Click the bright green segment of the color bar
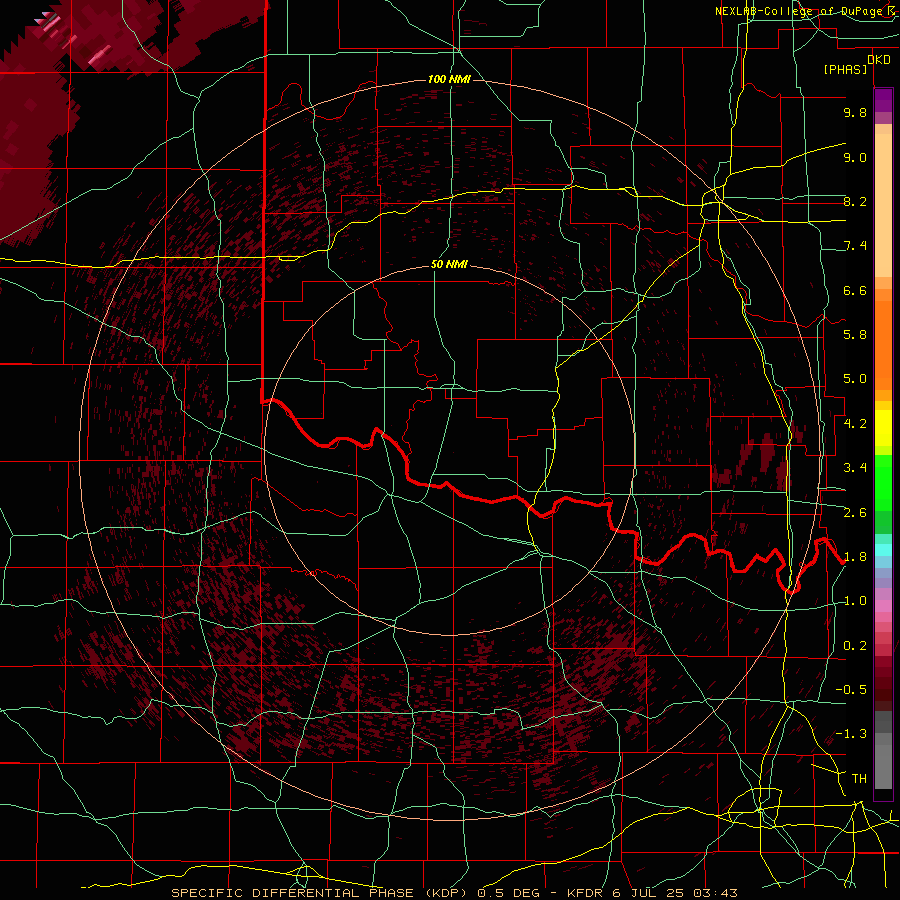The height and width of the screenshot is (900, 900). pos(883,481)
